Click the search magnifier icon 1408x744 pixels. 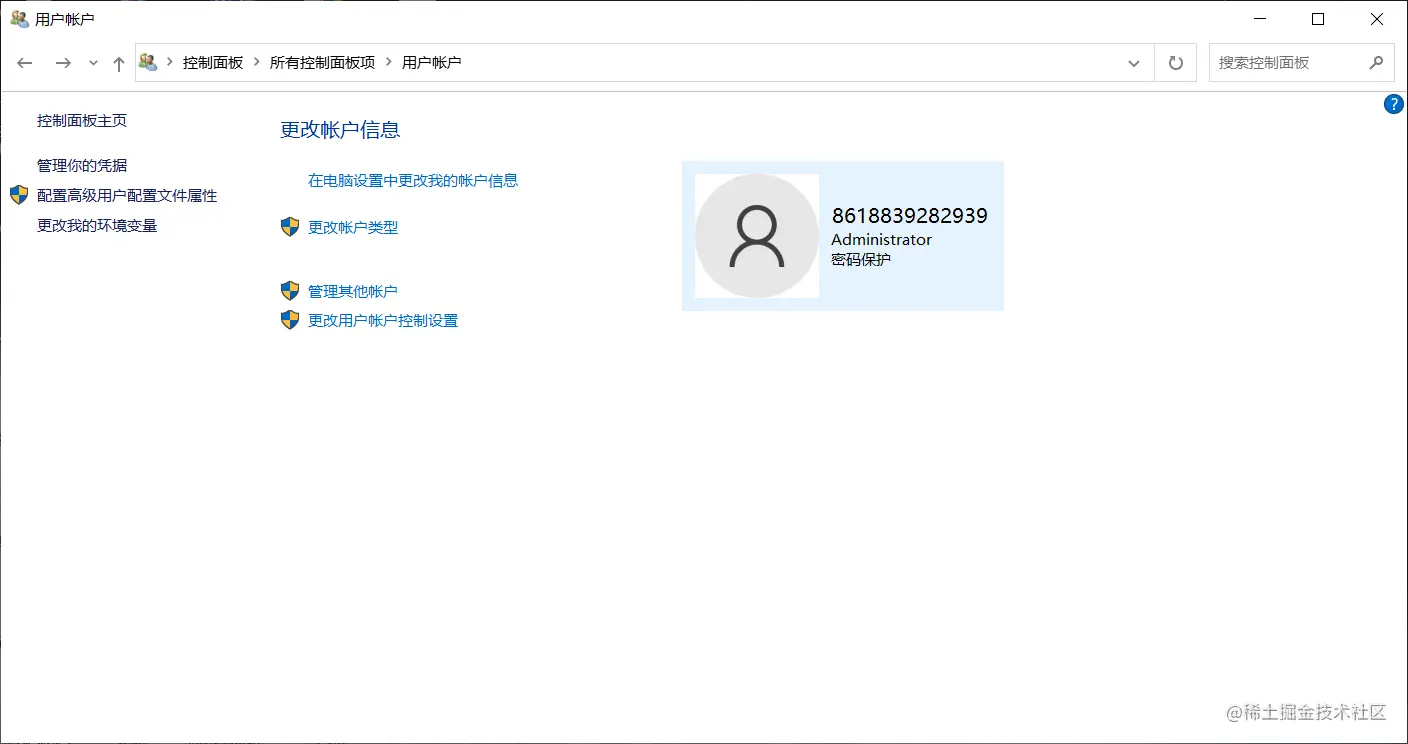[1377, 62]
